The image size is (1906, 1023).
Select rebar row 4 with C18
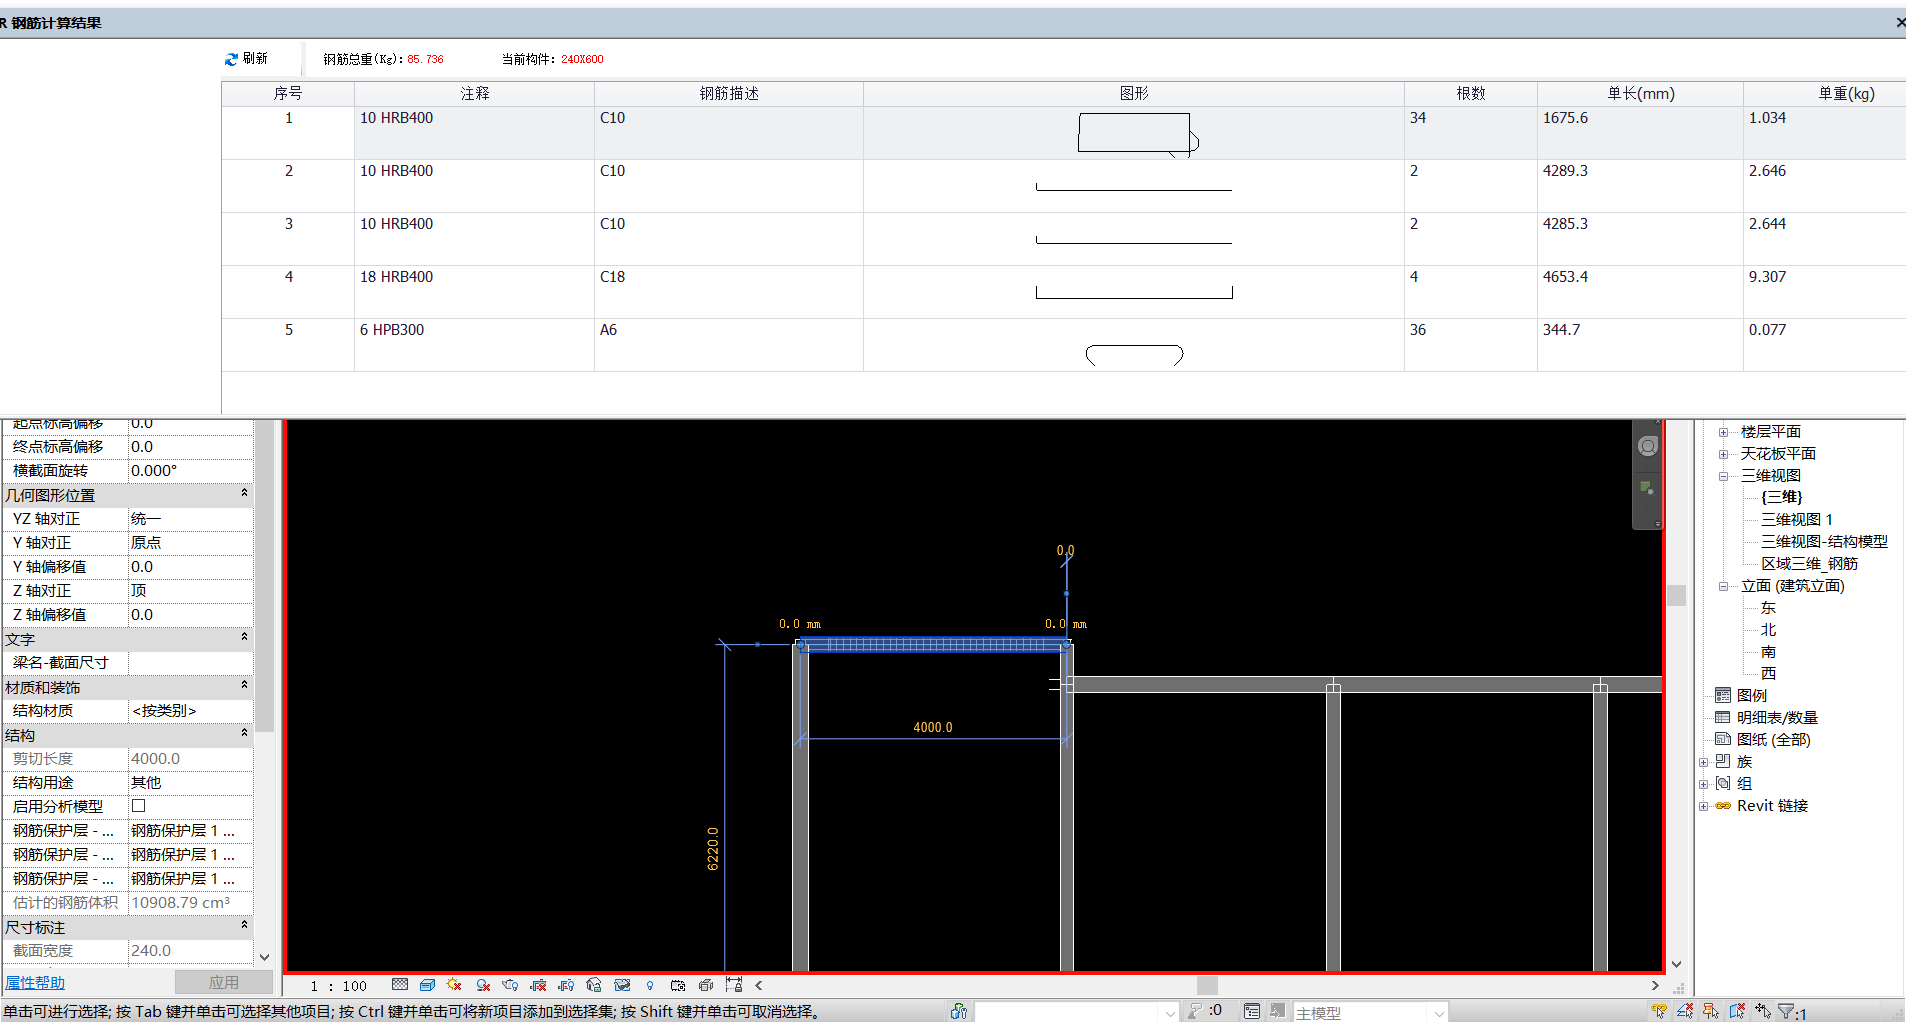1063,292
